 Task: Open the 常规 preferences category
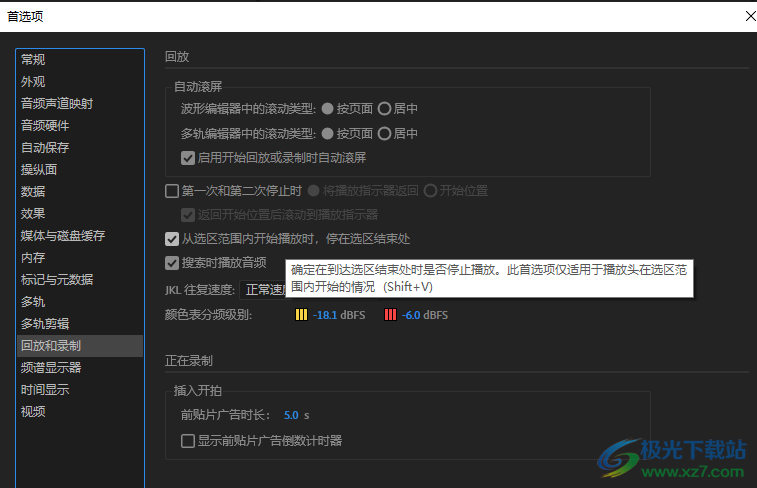point(33,60)
